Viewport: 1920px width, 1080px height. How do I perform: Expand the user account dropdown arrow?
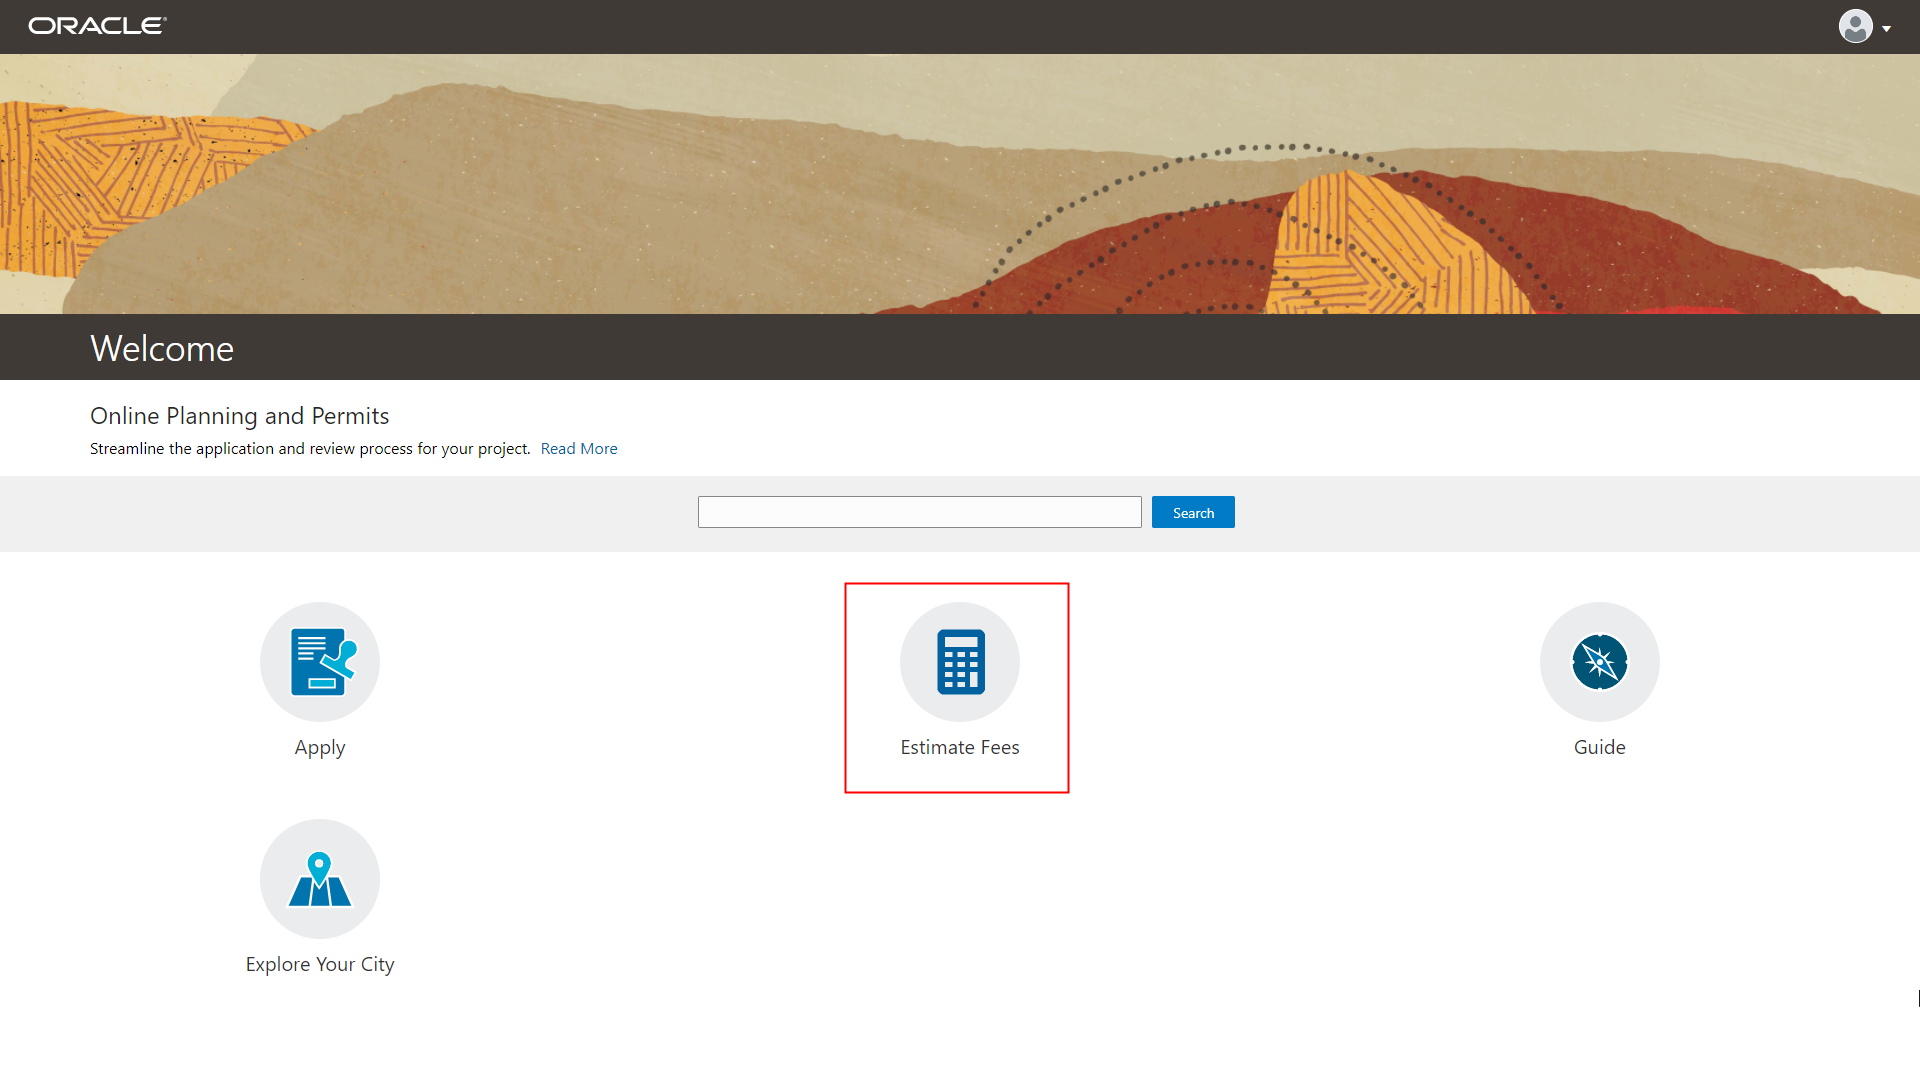1887,28
